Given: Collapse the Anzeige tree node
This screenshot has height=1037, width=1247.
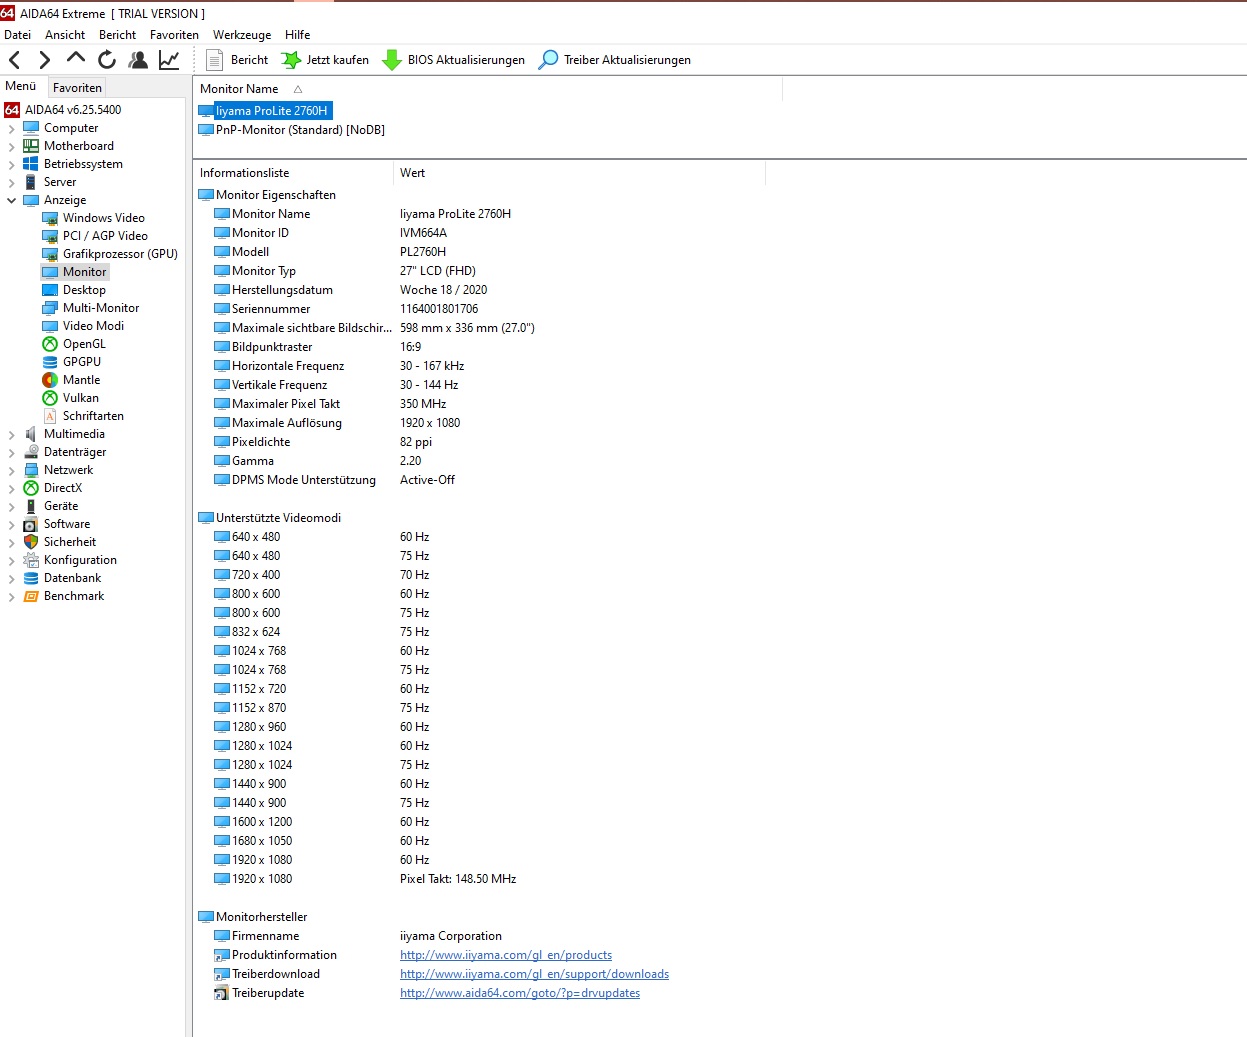Looking at the screenshot, I should pos(11,200).
